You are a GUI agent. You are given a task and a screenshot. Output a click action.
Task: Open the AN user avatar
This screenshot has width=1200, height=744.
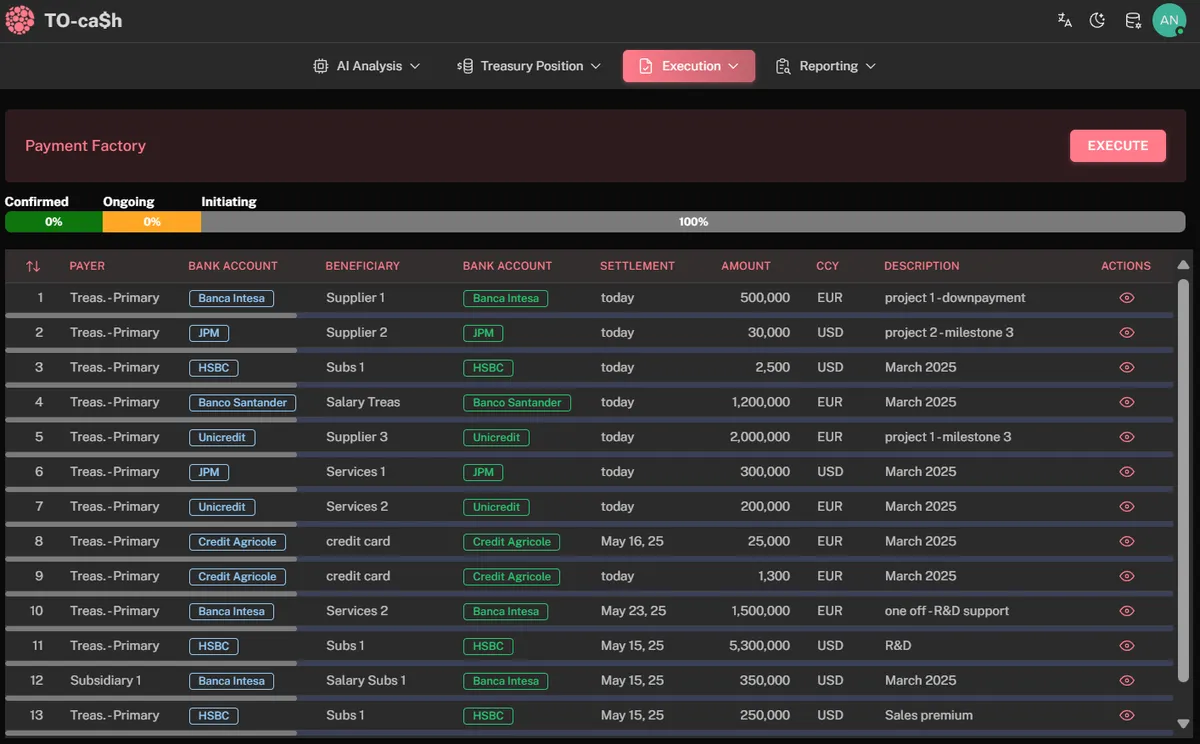pos(1169,20)
